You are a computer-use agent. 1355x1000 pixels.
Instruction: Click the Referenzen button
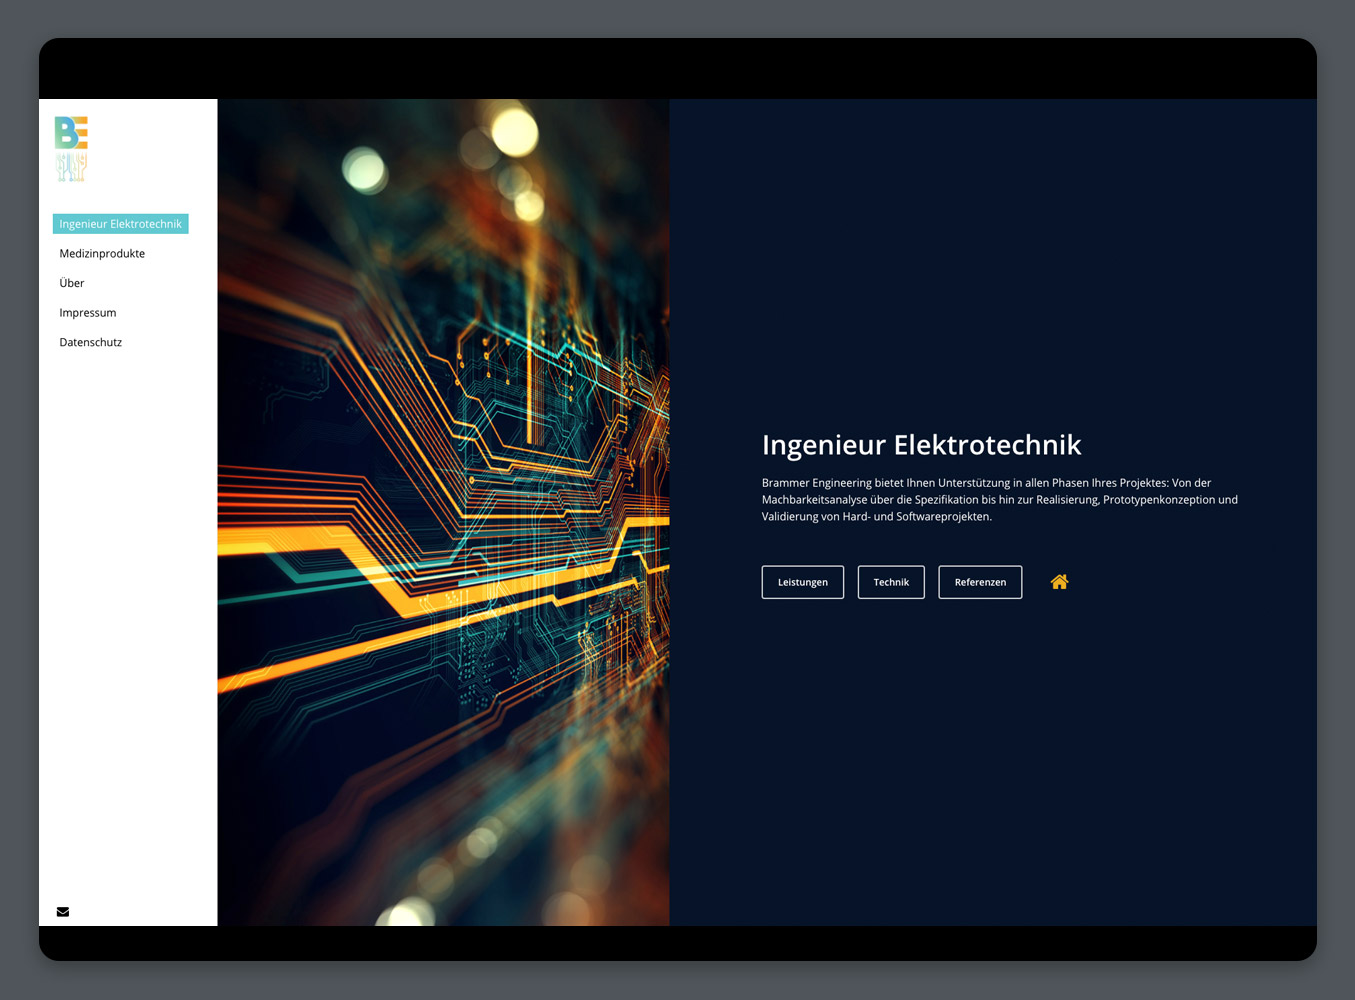coord(980,582)
